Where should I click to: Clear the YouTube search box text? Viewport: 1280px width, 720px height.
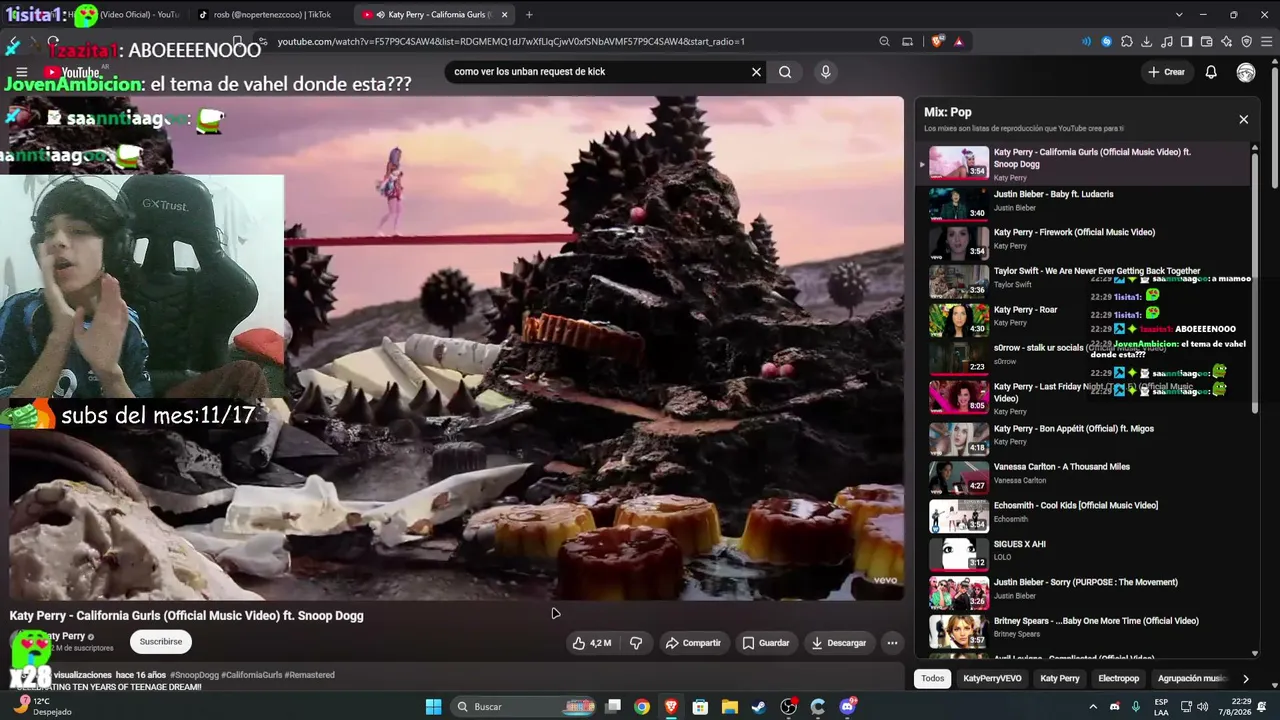coord(756,72)
